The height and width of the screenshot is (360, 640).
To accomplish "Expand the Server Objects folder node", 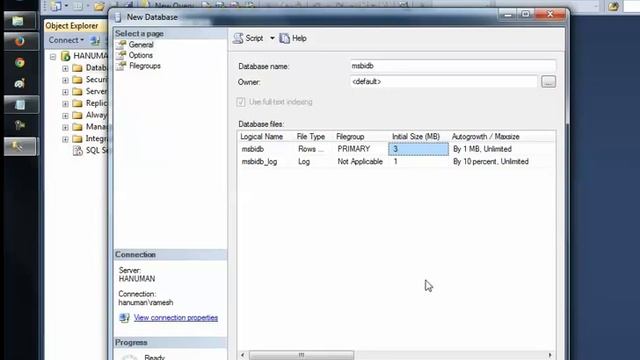I will coord(65,92).
